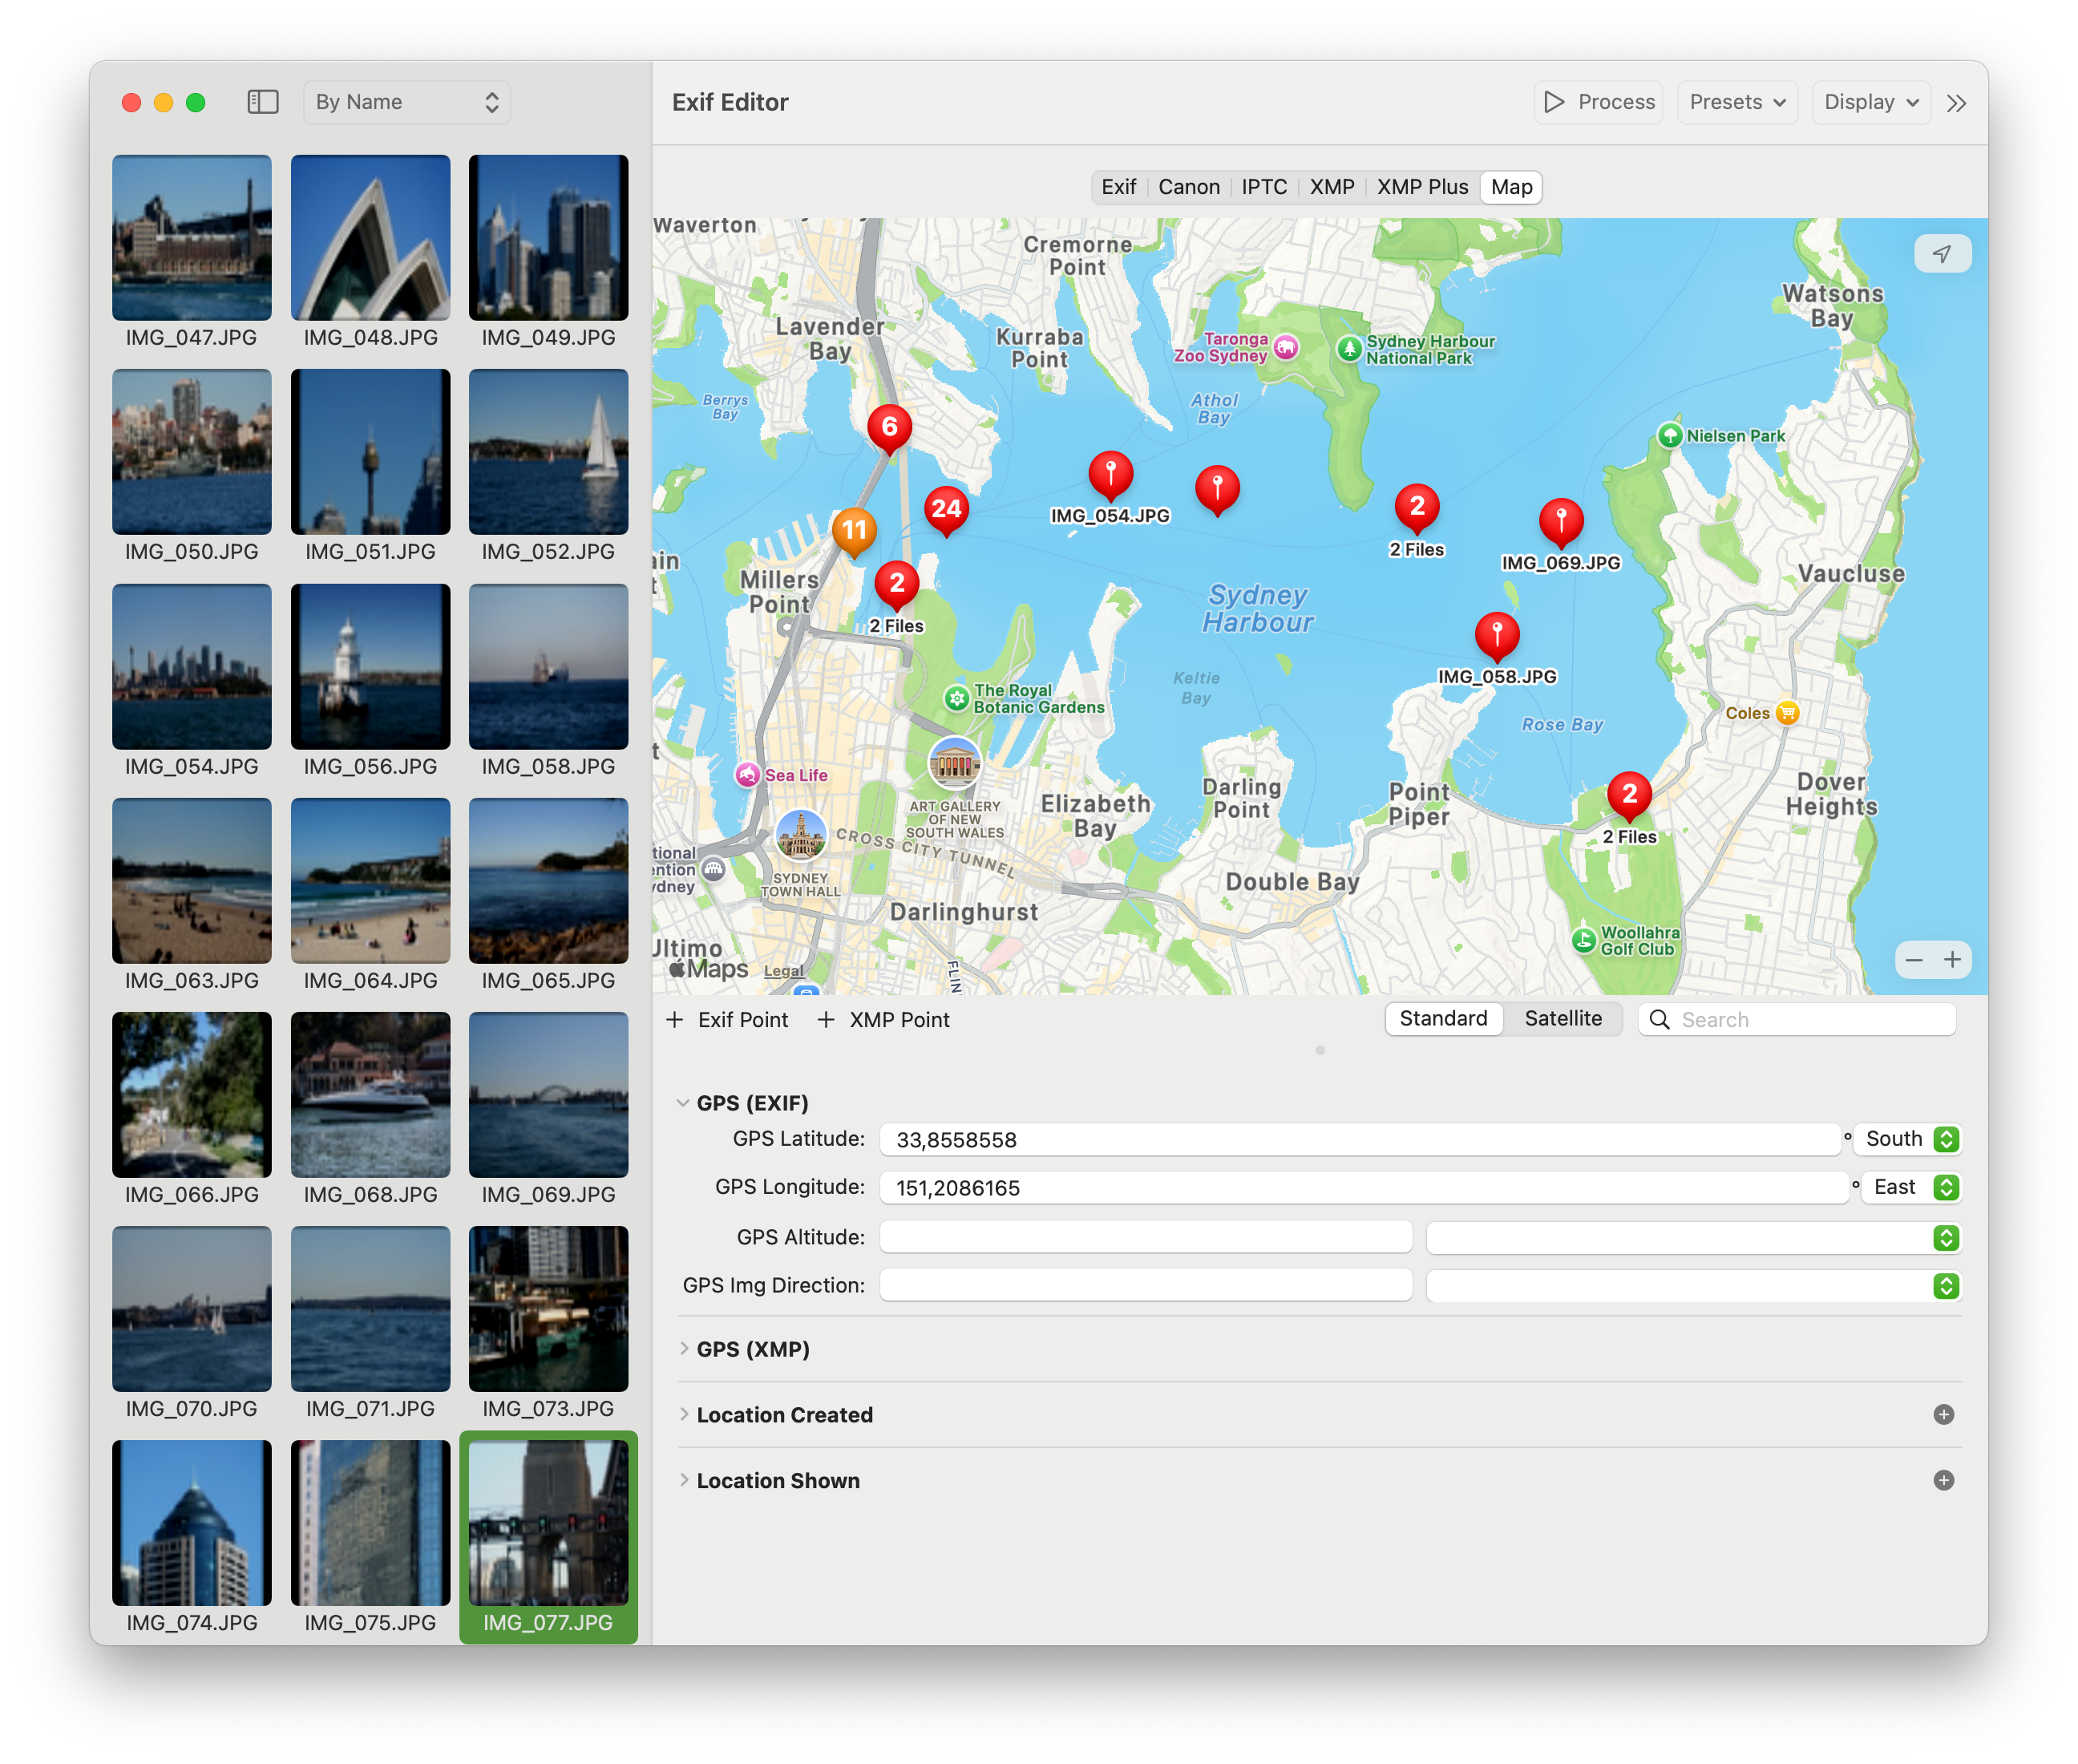Screen dimensions: 2078x1764
Task: Click the map current location arrow icon
Action: pyautogui.click(x=1942, y=254)
